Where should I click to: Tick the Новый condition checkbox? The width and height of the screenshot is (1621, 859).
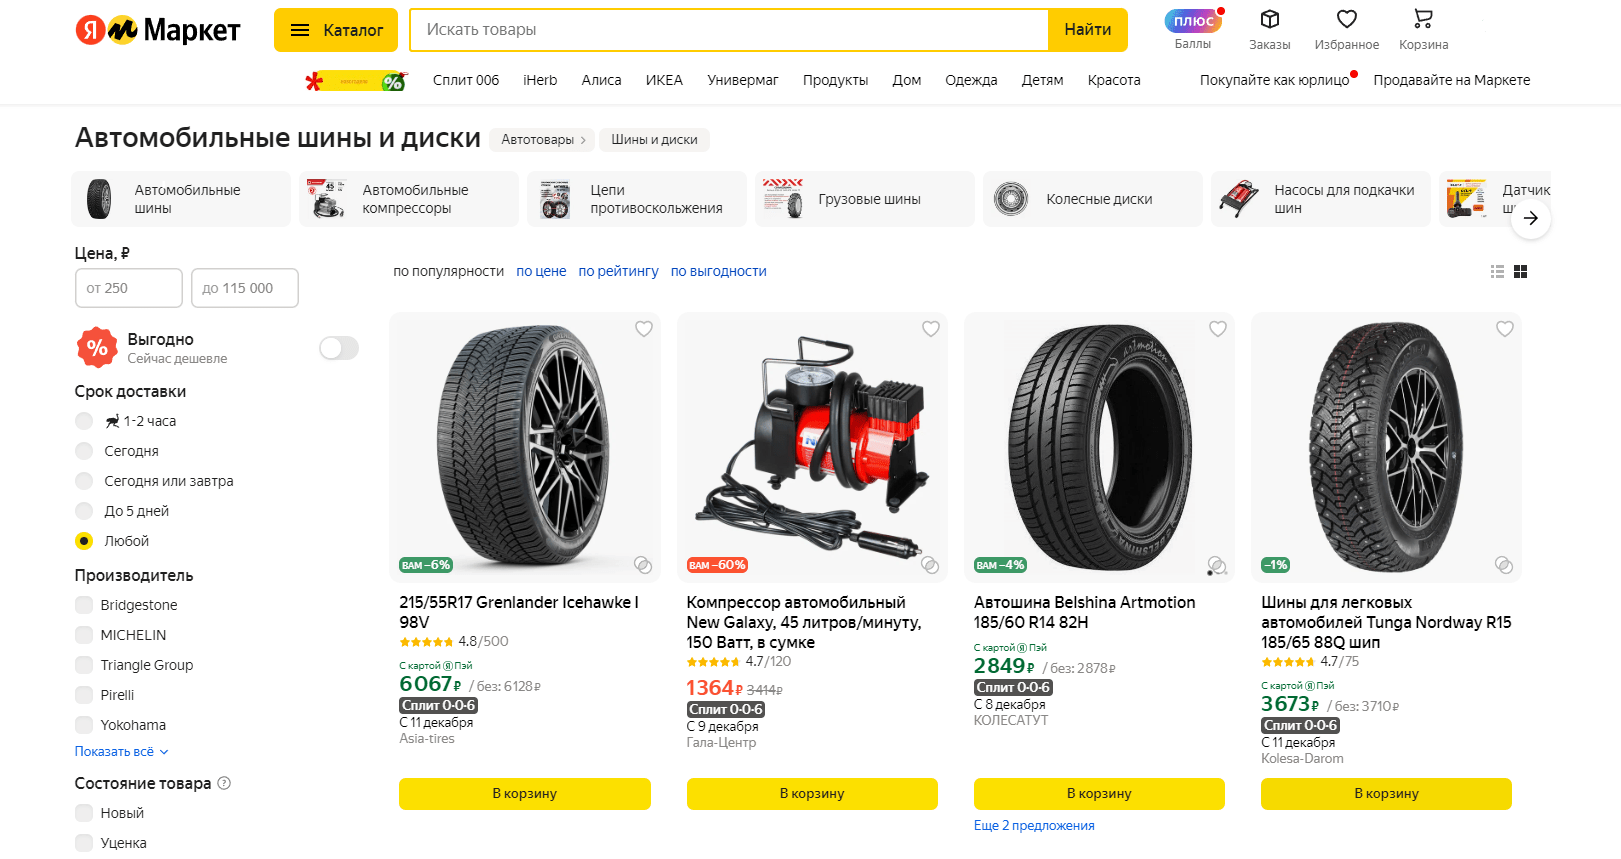[84, 813]
